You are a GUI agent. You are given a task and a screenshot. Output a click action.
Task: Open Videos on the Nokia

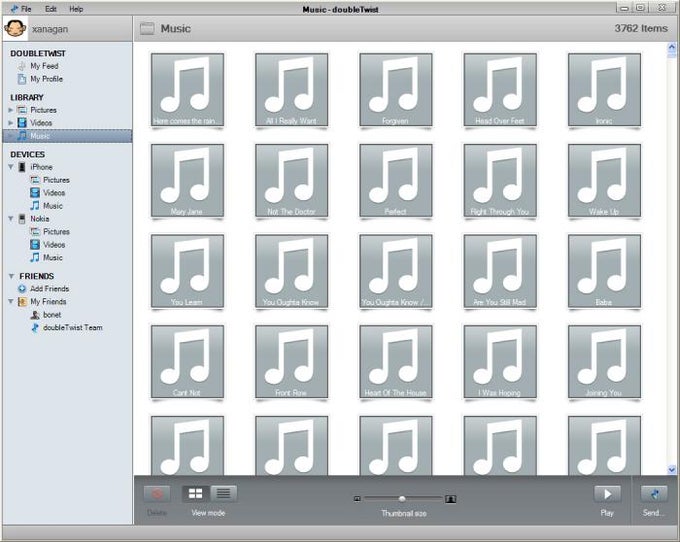coord(54,245)
